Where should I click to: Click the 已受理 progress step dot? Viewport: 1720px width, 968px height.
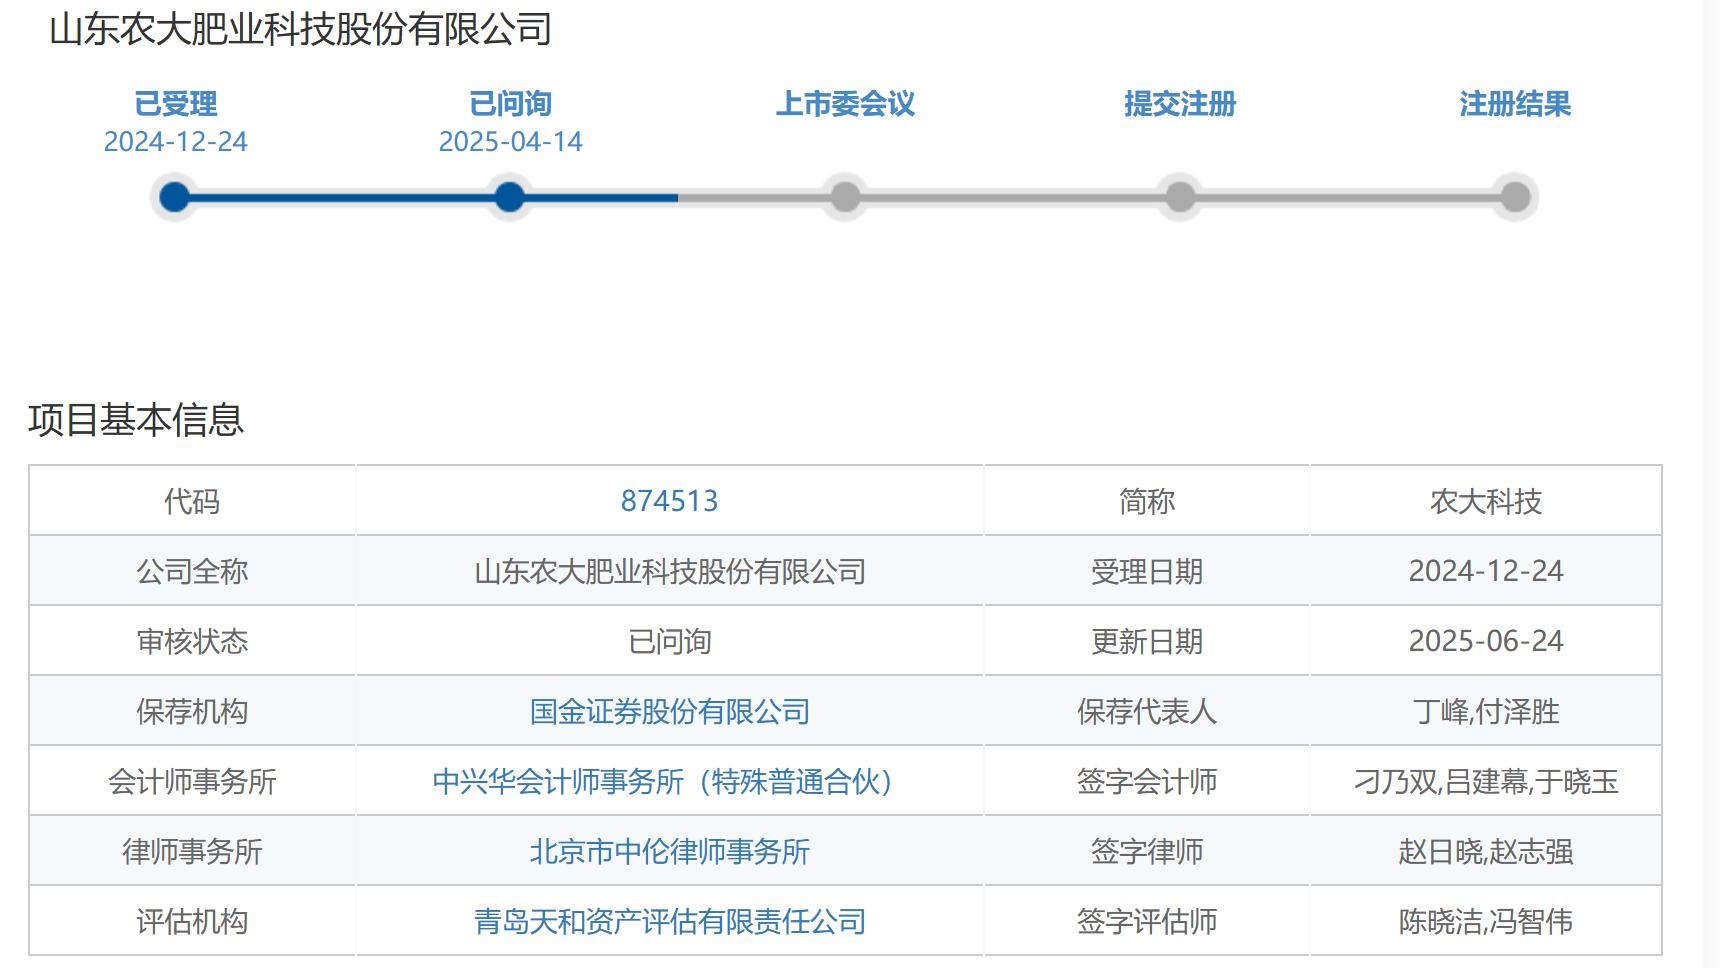[175, 197]
